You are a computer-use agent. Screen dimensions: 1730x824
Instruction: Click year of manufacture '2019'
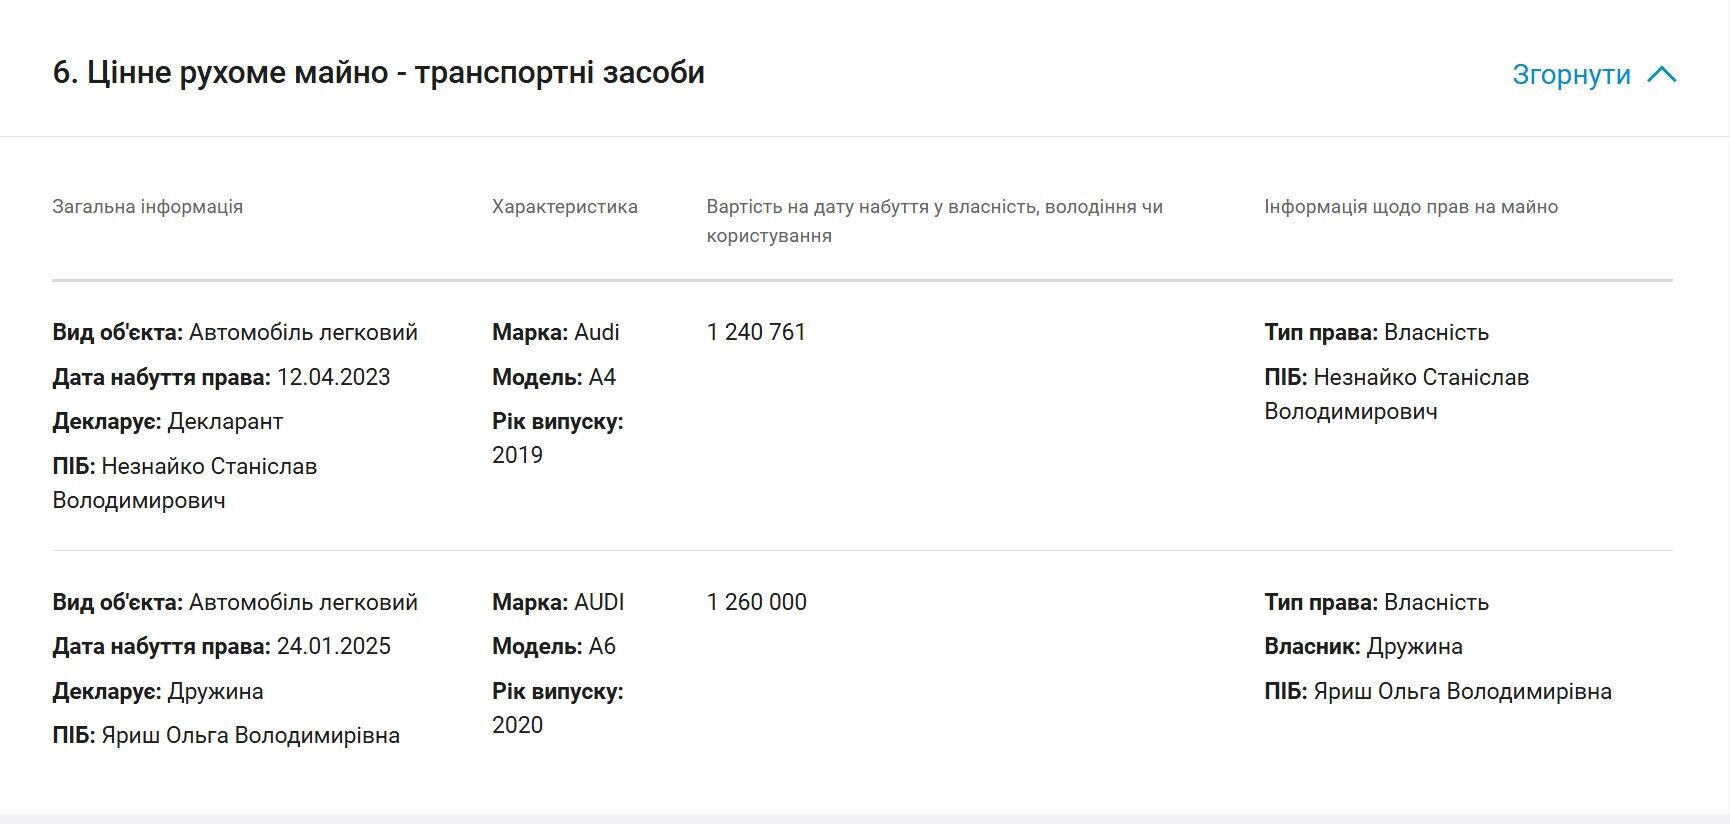pyautogui.click(x=517, y=455)
